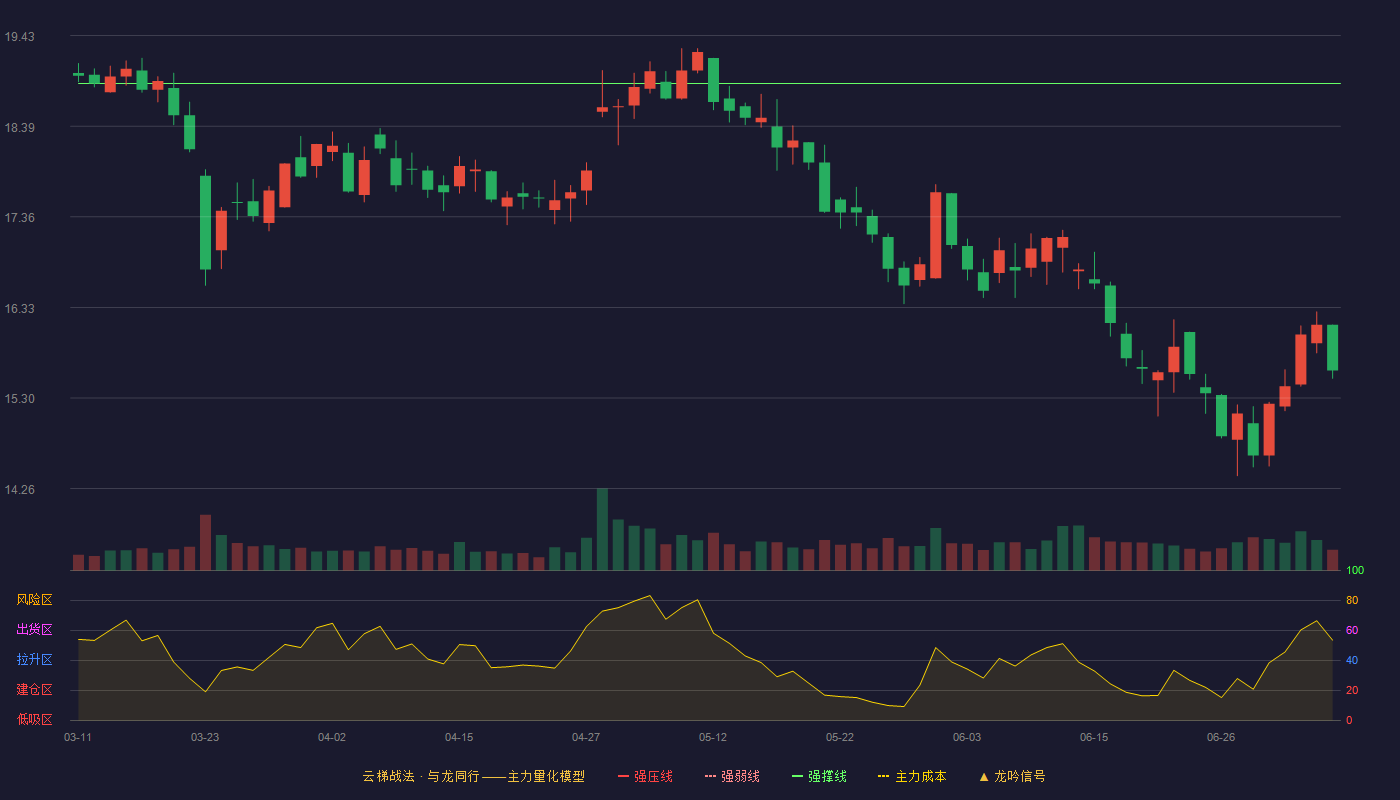The width and height of the screenshot is (1400, 800).
Task: Click the orange 80 indicator axis value
Action: pyautogui.click(x=1352, y=600)
